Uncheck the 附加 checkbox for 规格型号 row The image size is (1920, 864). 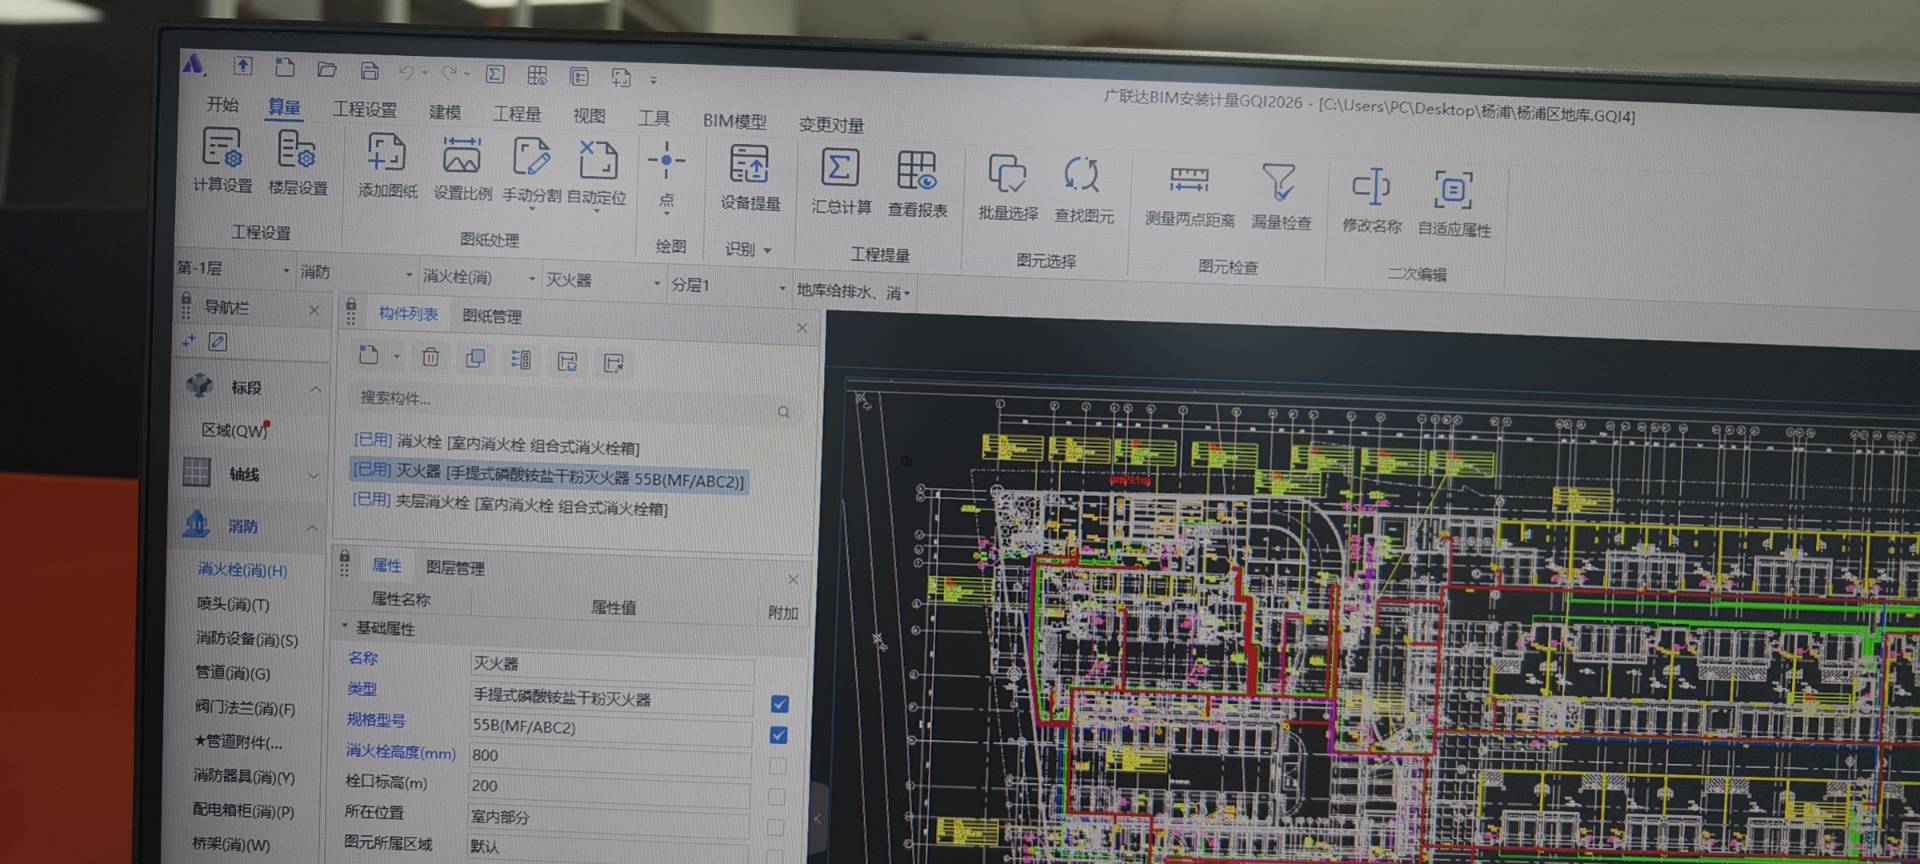[x=779, y=735]
